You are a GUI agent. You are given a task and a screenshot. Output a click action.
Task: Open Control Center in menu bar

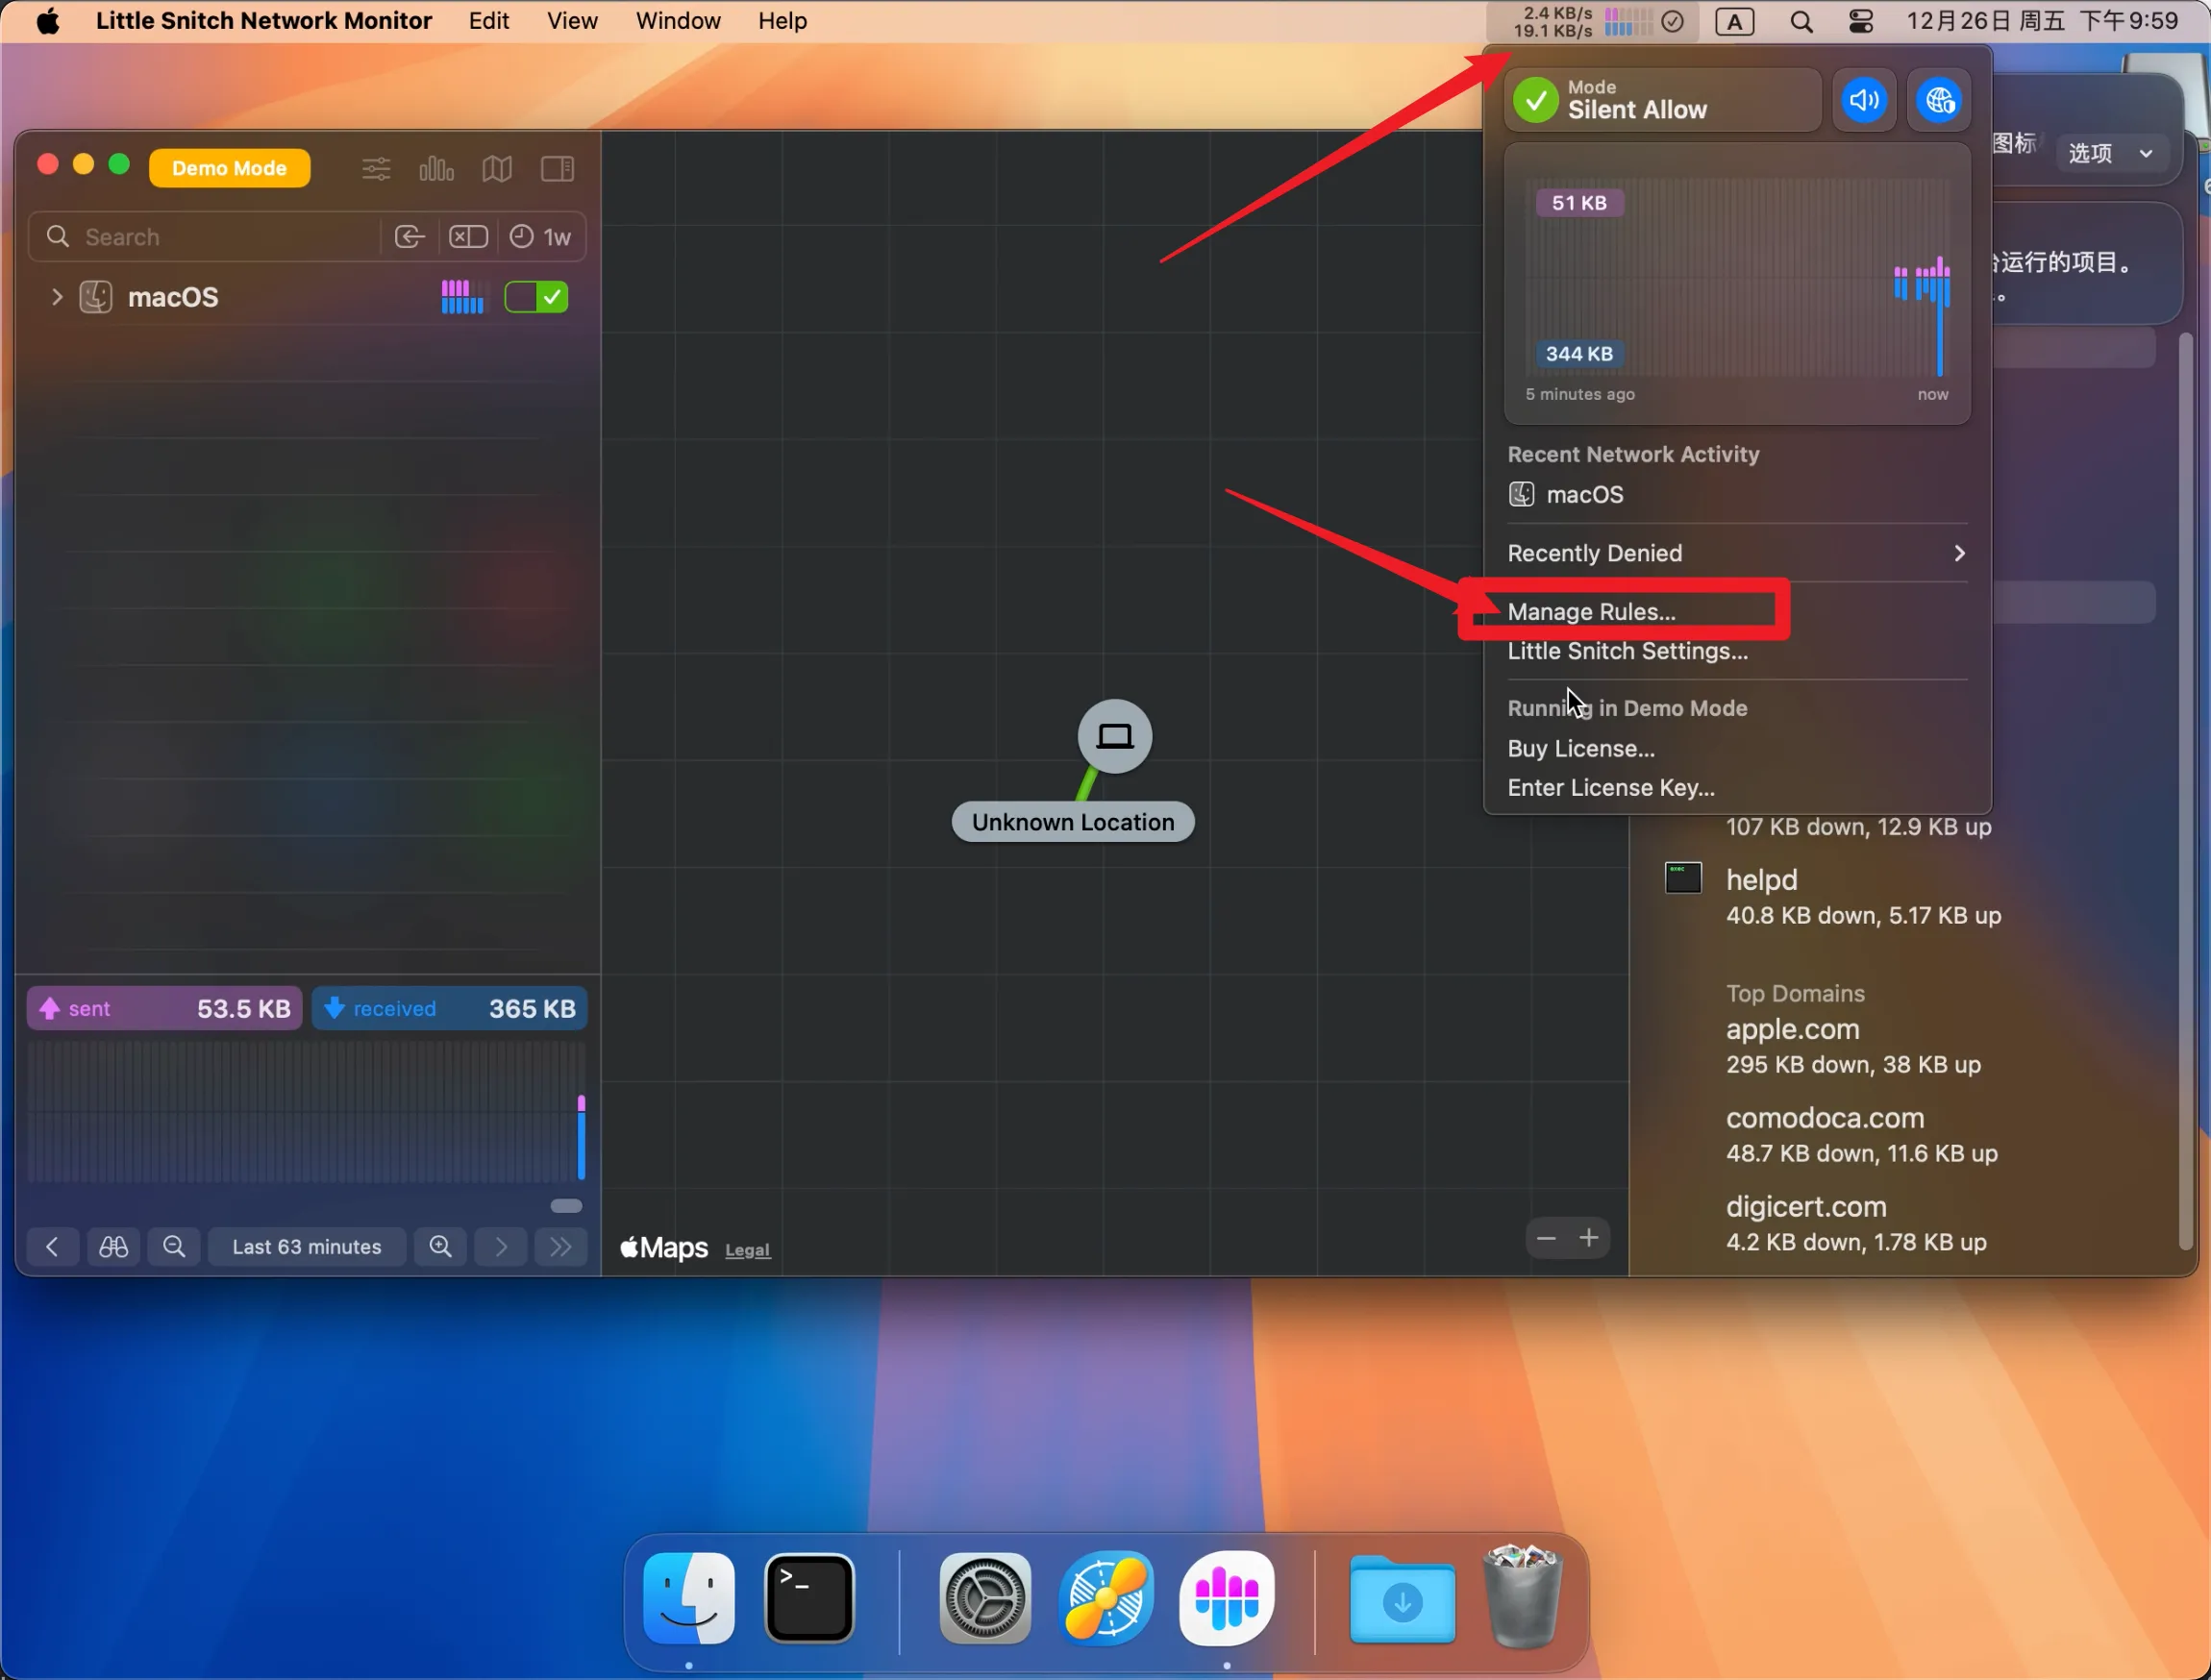[1861, 21]
